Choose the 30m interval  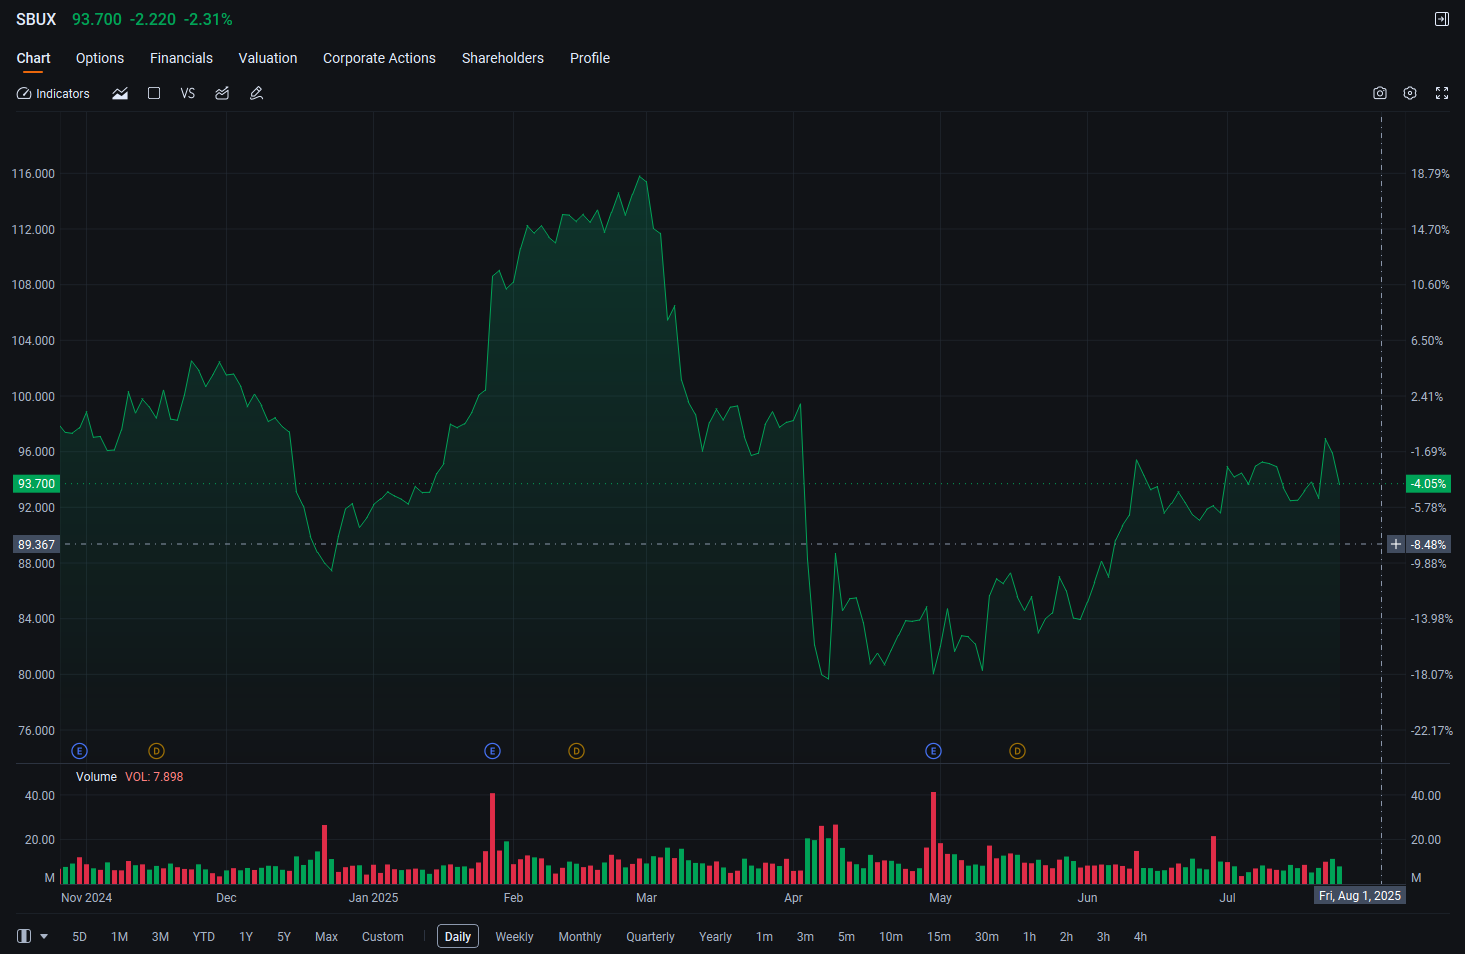pyautogui.click(x=987, y=937)
